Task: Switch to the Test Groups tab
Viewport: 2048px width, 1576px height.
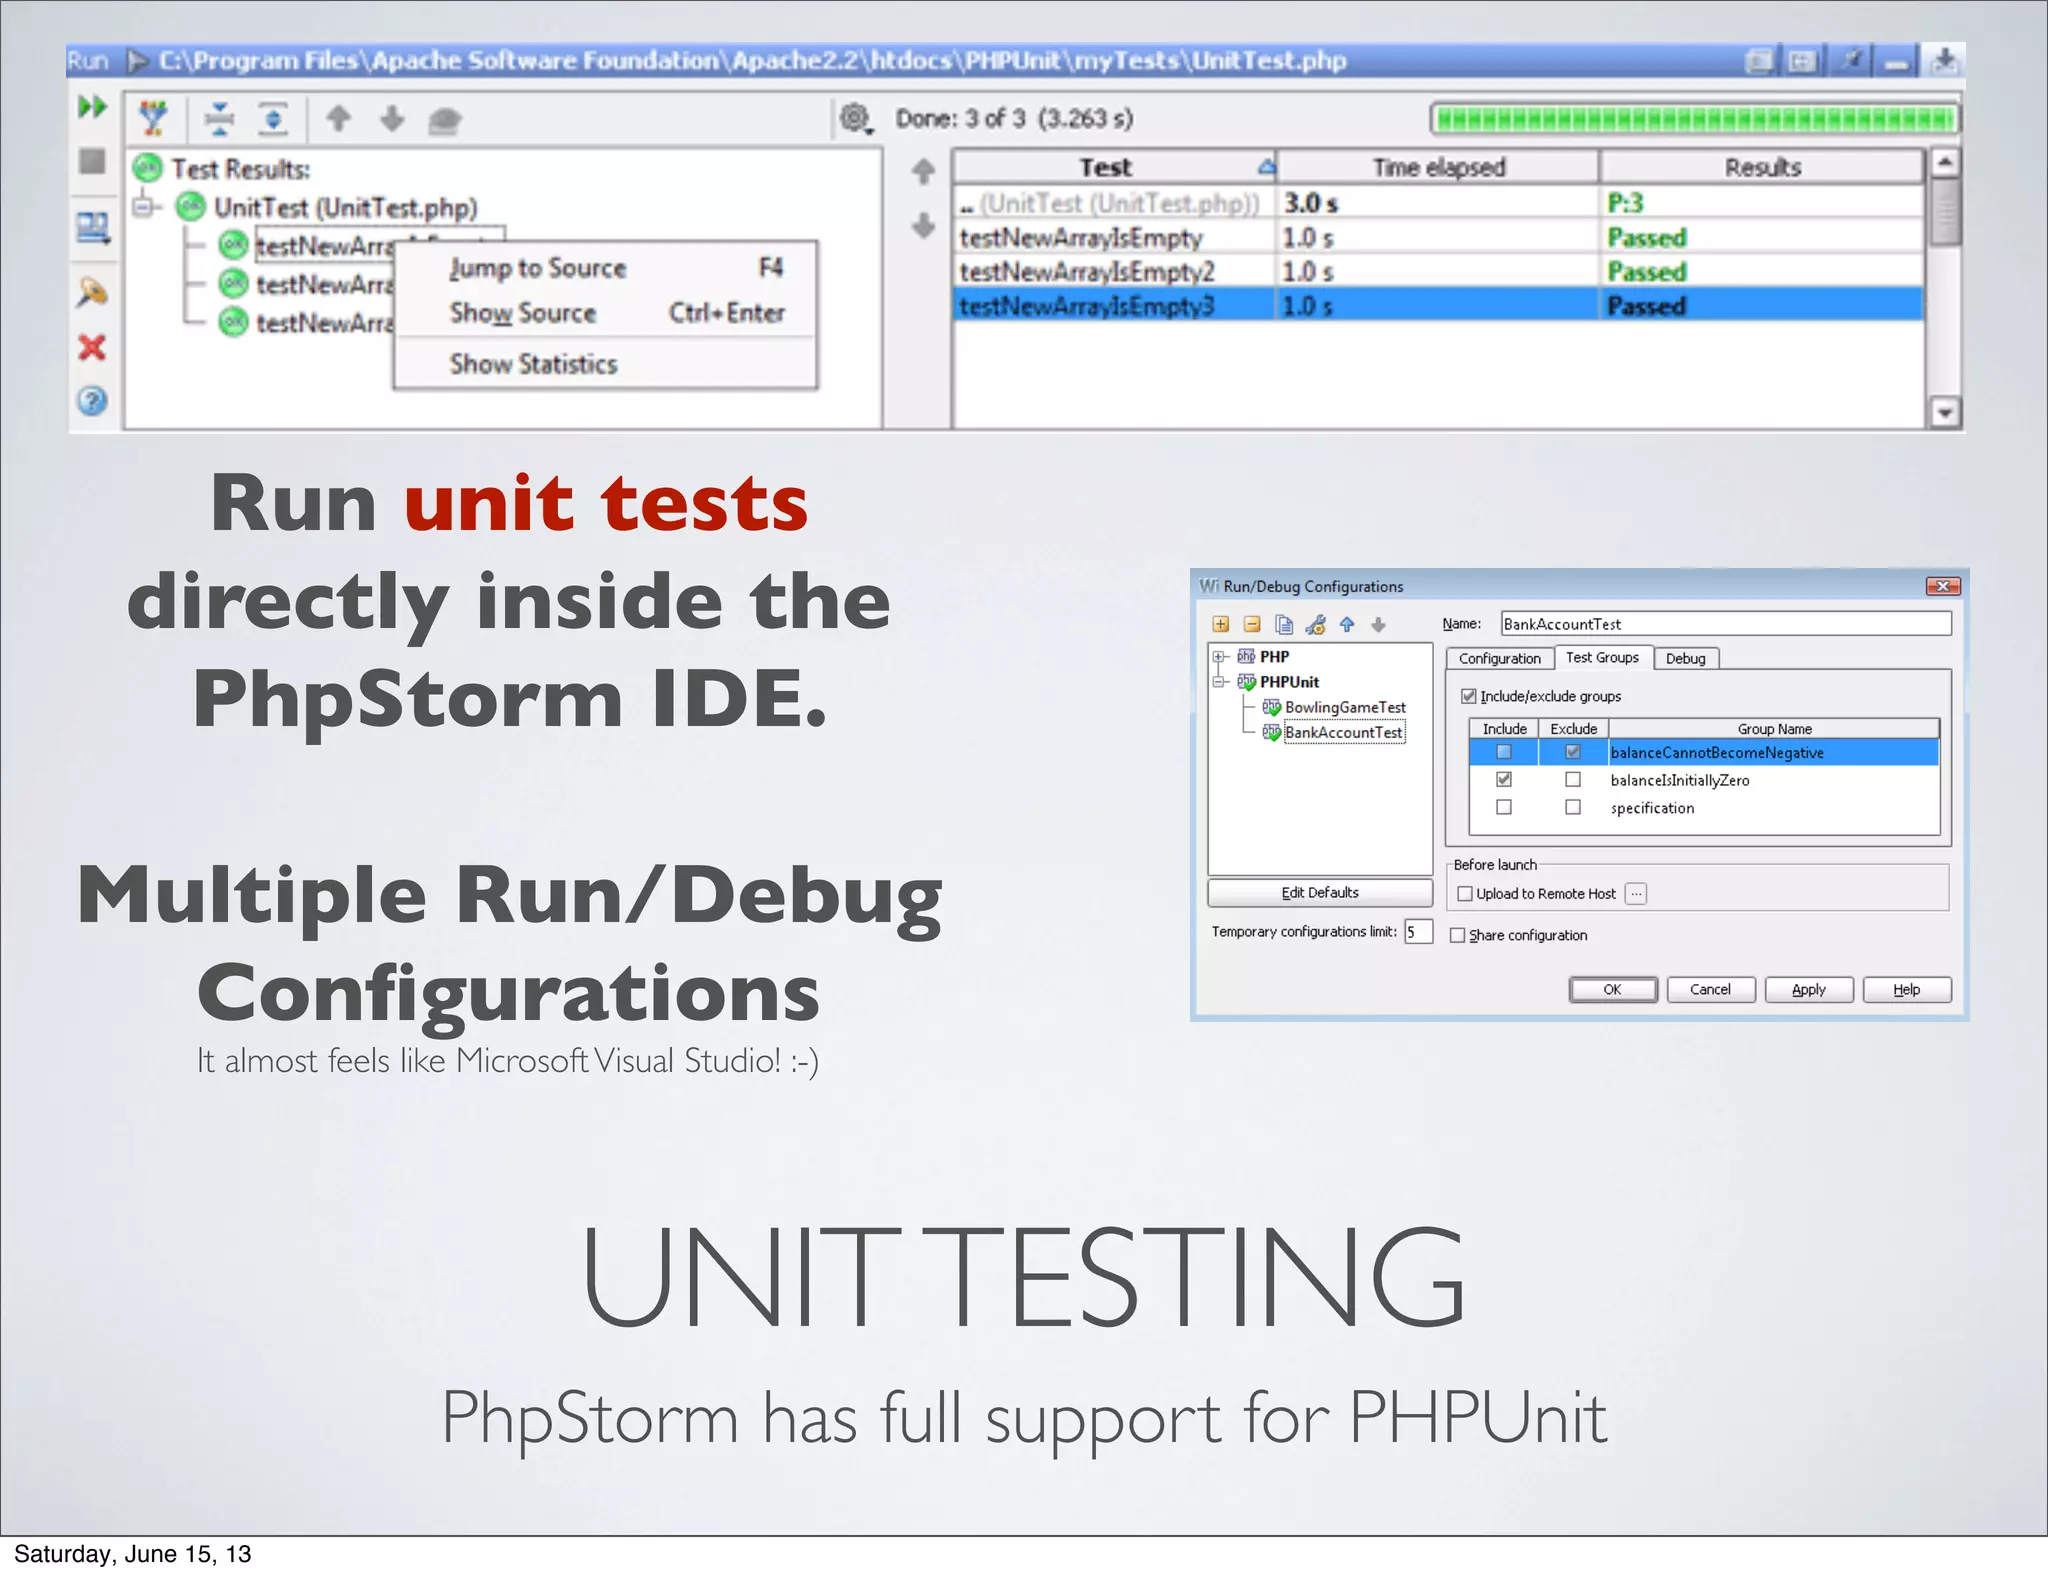Action: click(1602, 657)
